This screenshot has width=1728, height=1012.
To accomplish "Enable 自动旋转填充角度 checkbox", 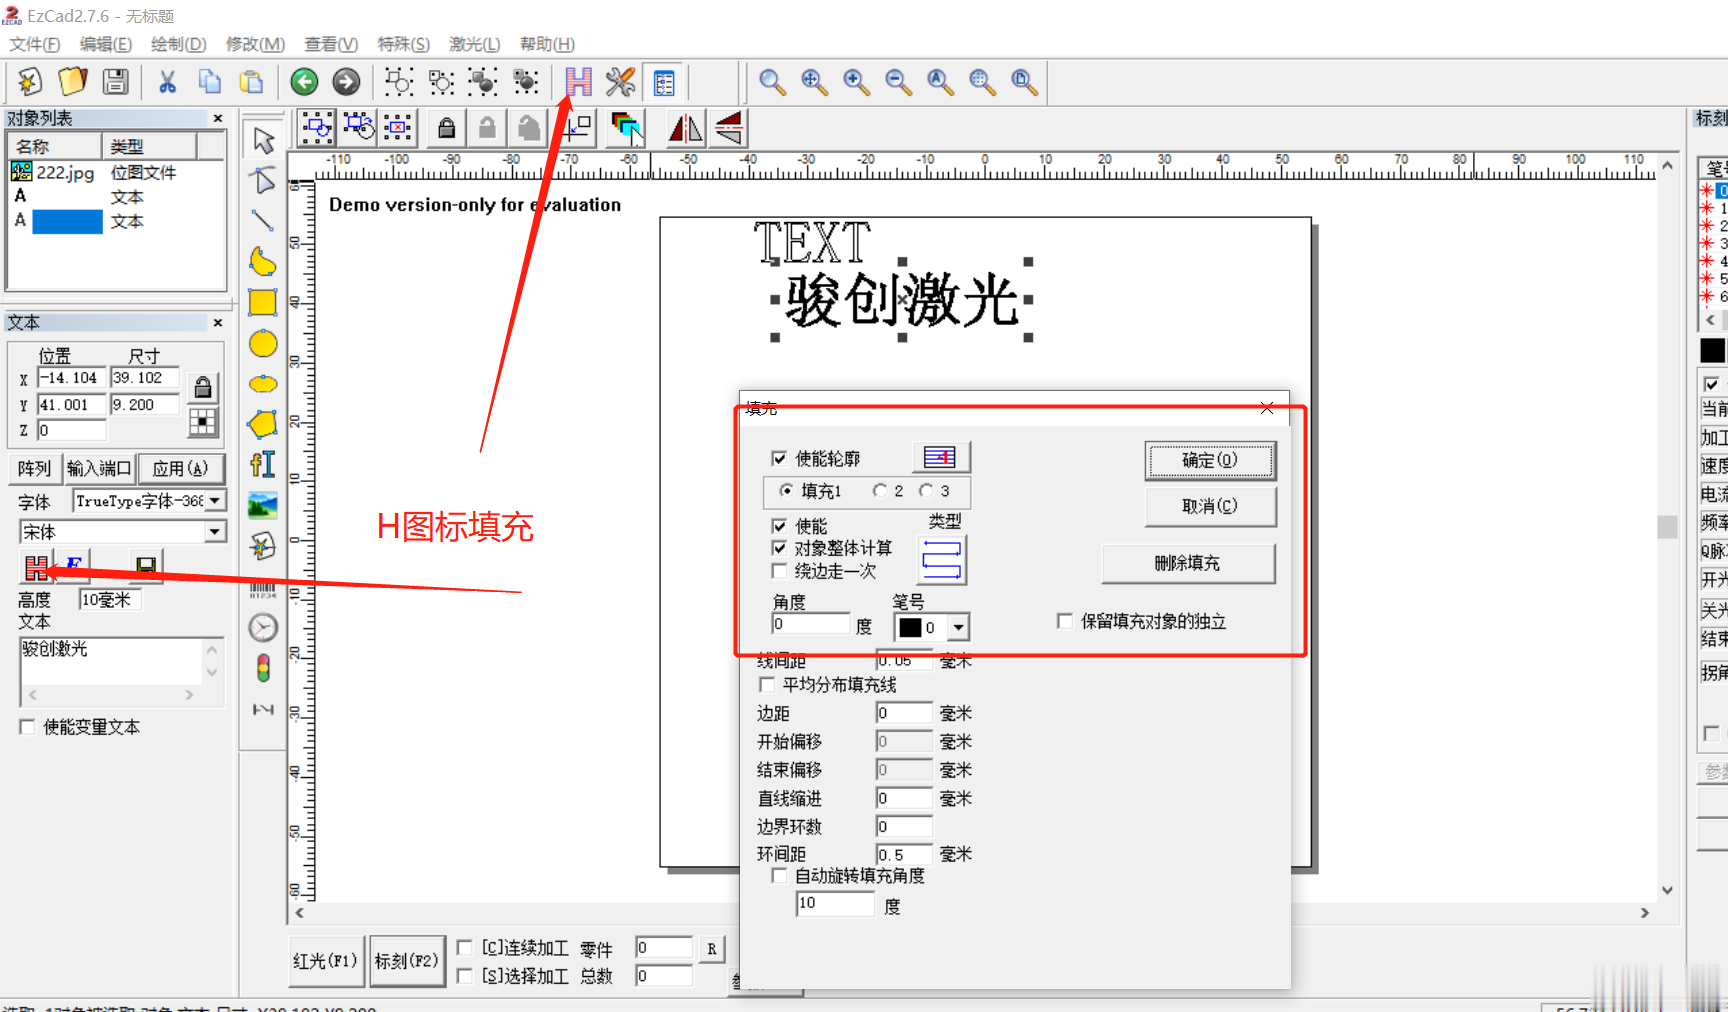I will coord(779,875).
